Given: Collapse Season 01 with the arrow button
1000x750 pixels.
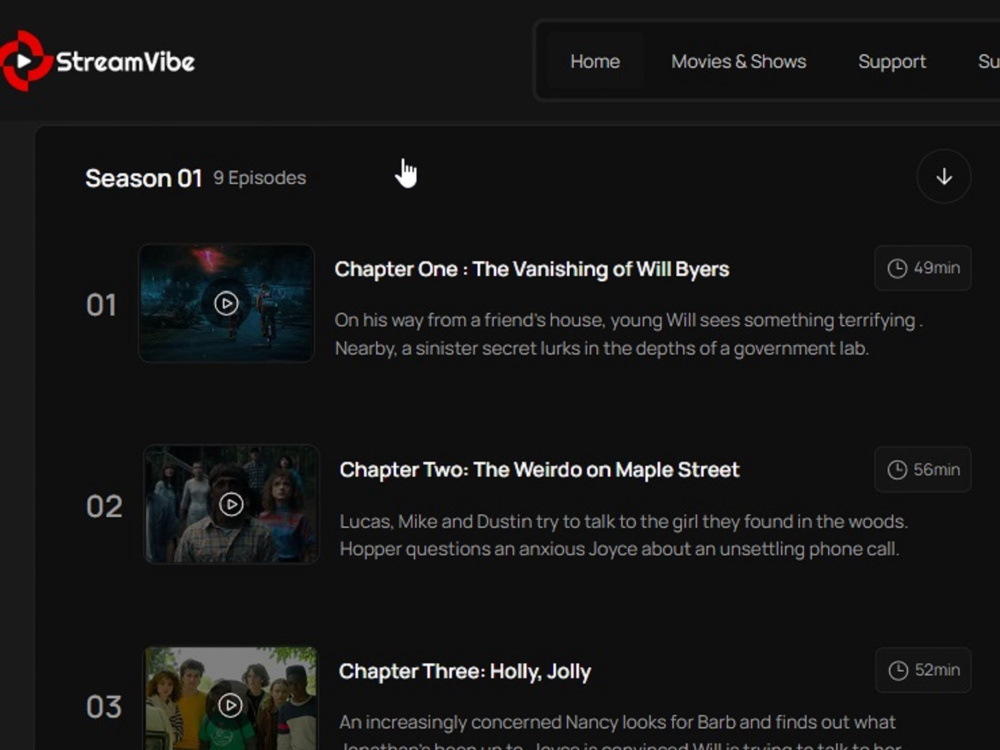Looking at the screenshot, I should pyautogui.click(x=944, y=177).
